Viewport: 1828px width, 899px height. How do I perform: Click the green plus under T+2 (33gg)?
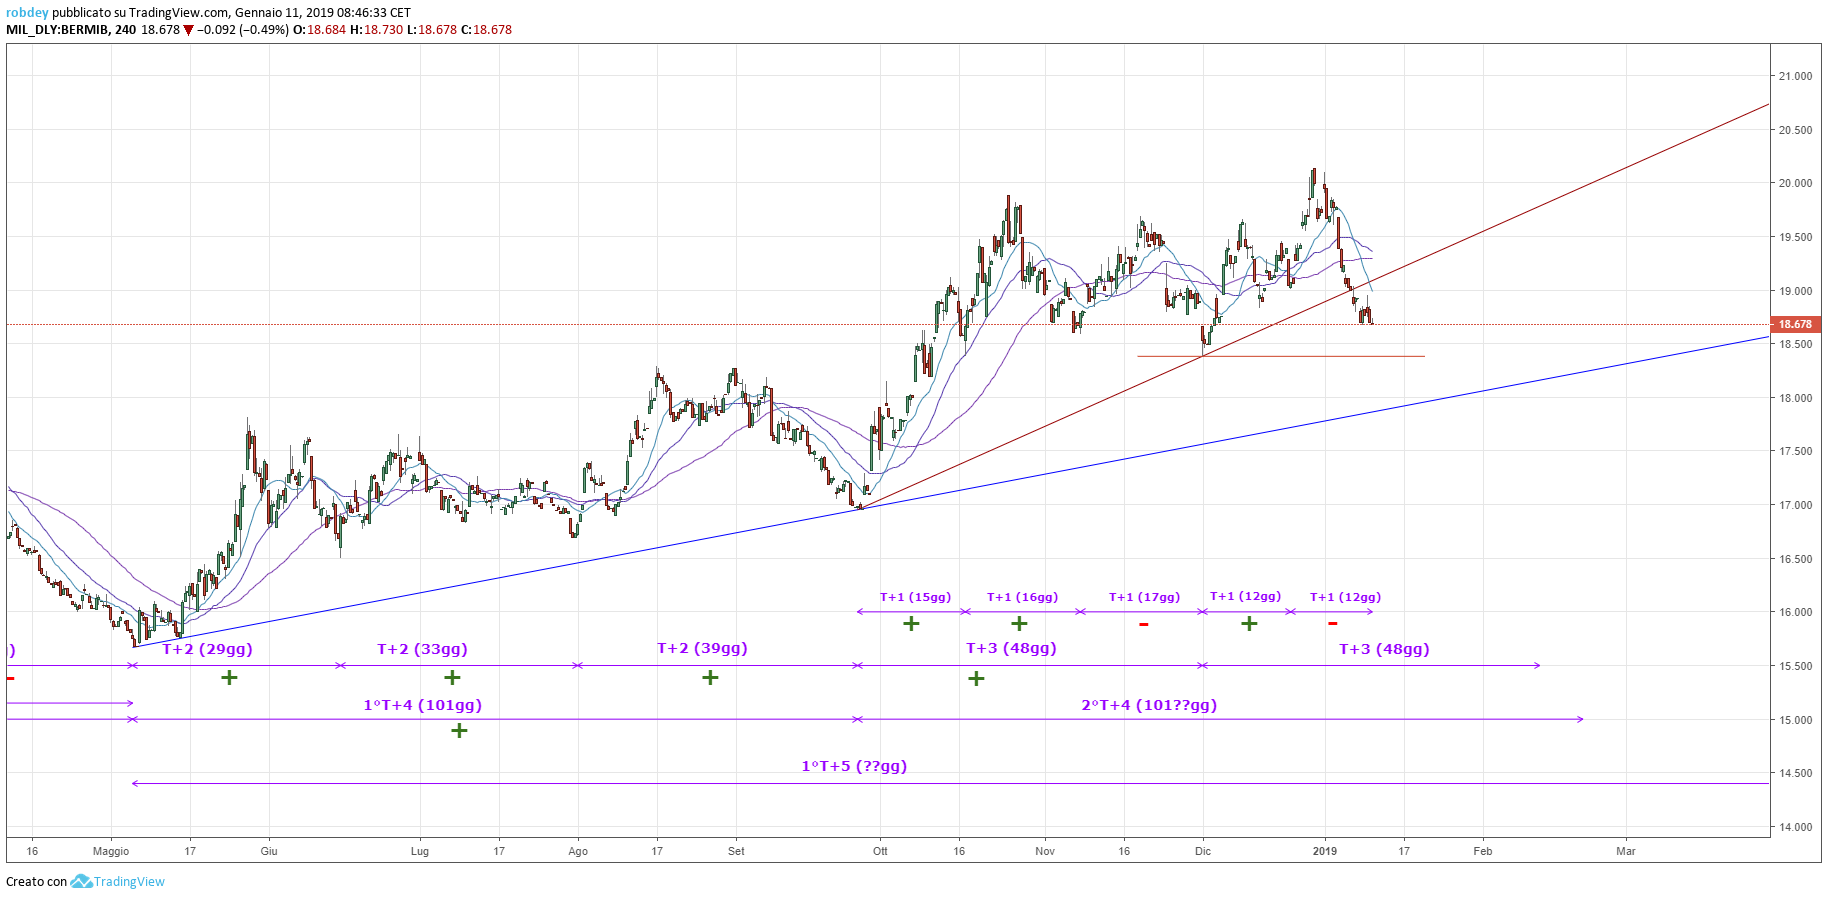(x=452, y=678)
